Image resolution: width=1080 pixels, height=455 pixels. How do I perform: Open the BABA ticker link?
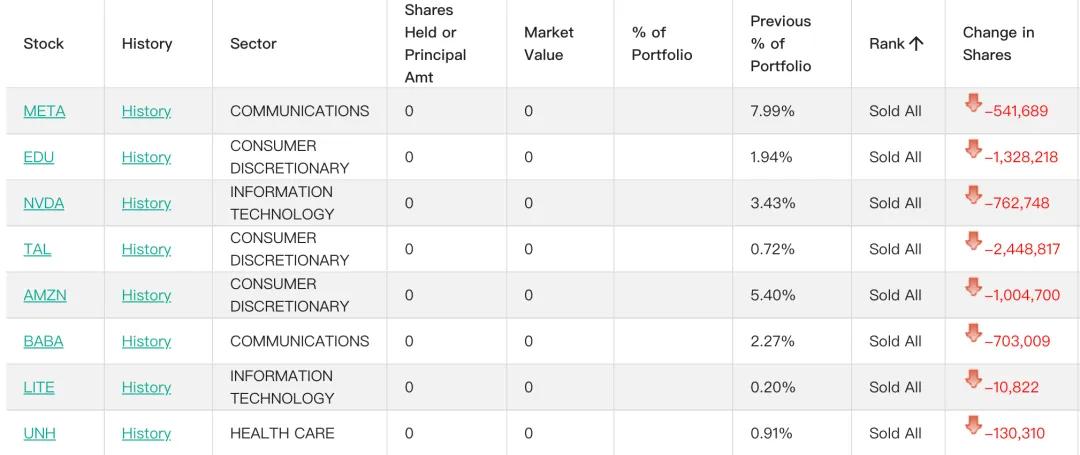coord(43,341)
